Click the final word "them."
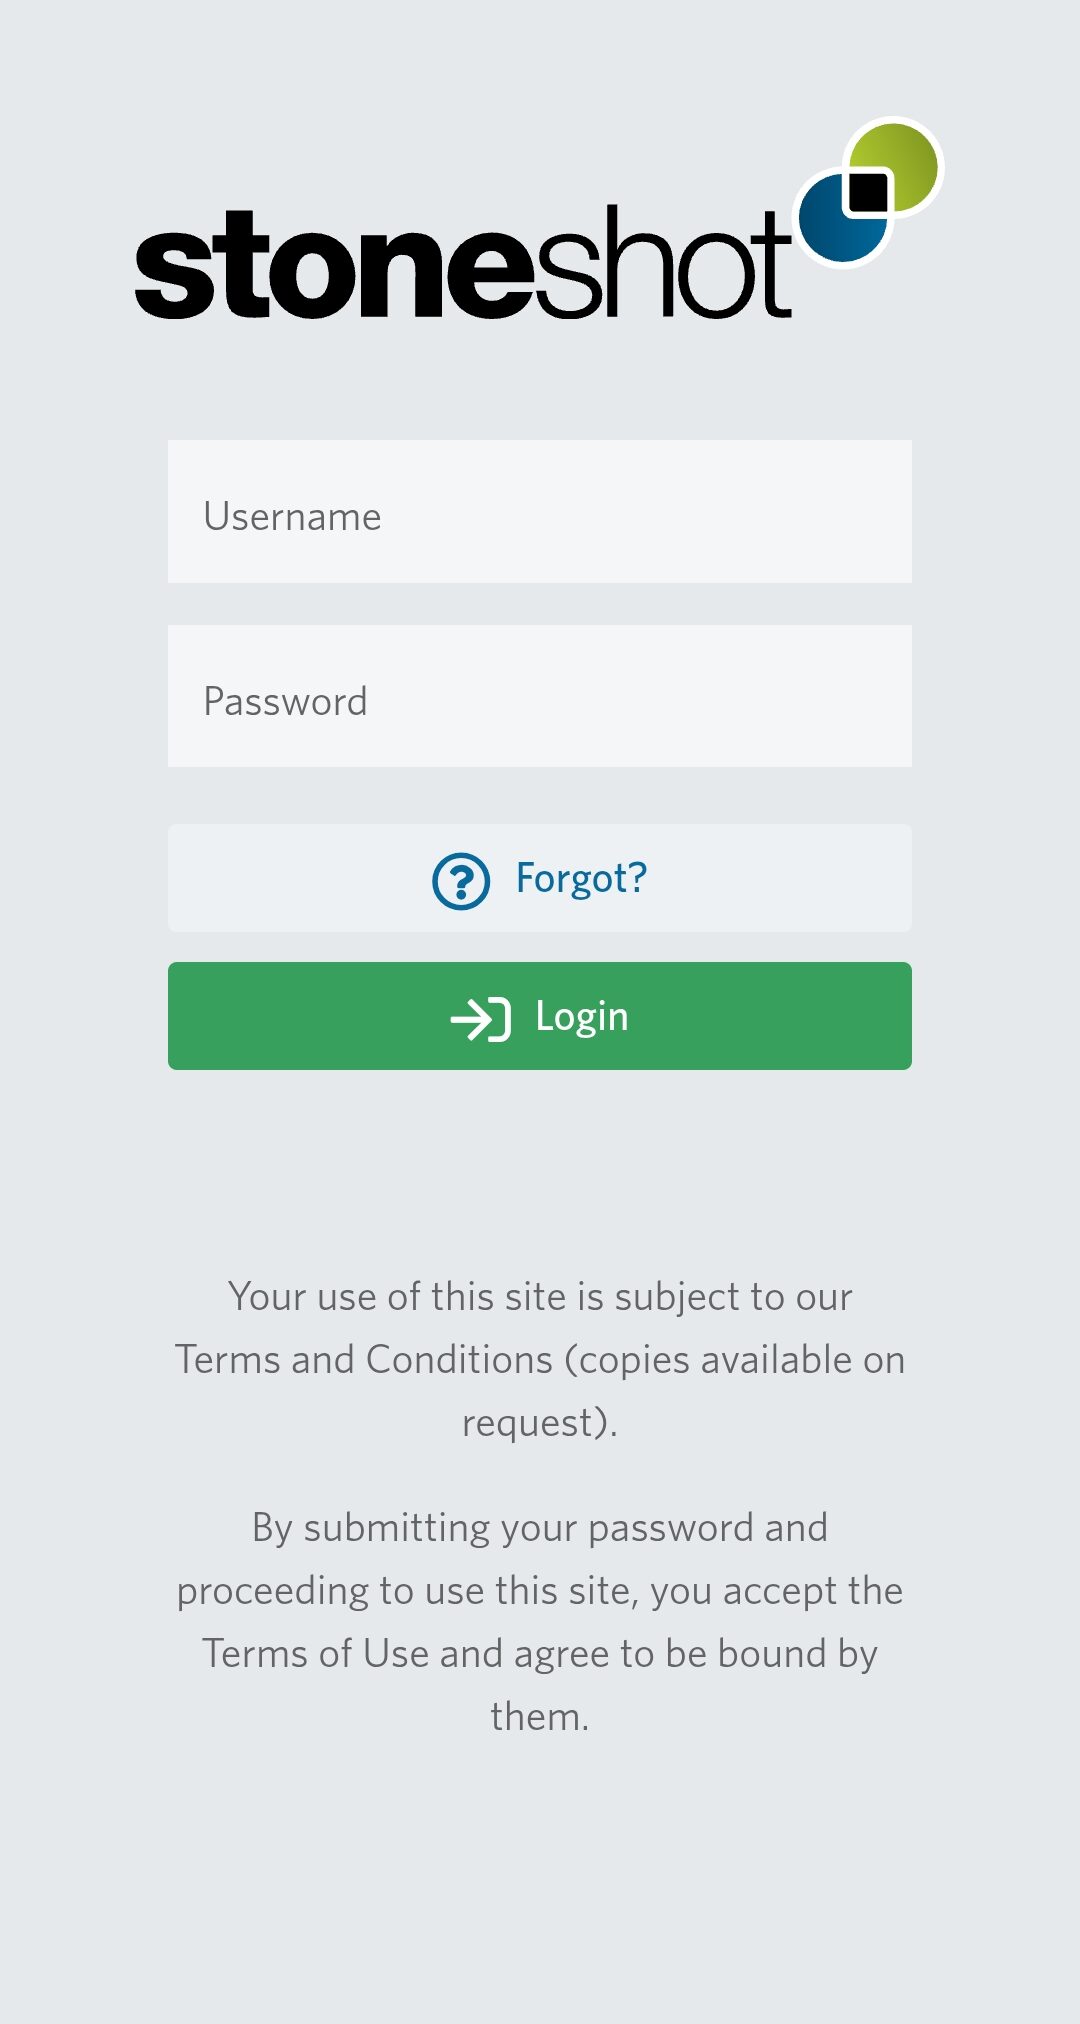This screenshot has height=2024, width=1080. point(540,1717)
